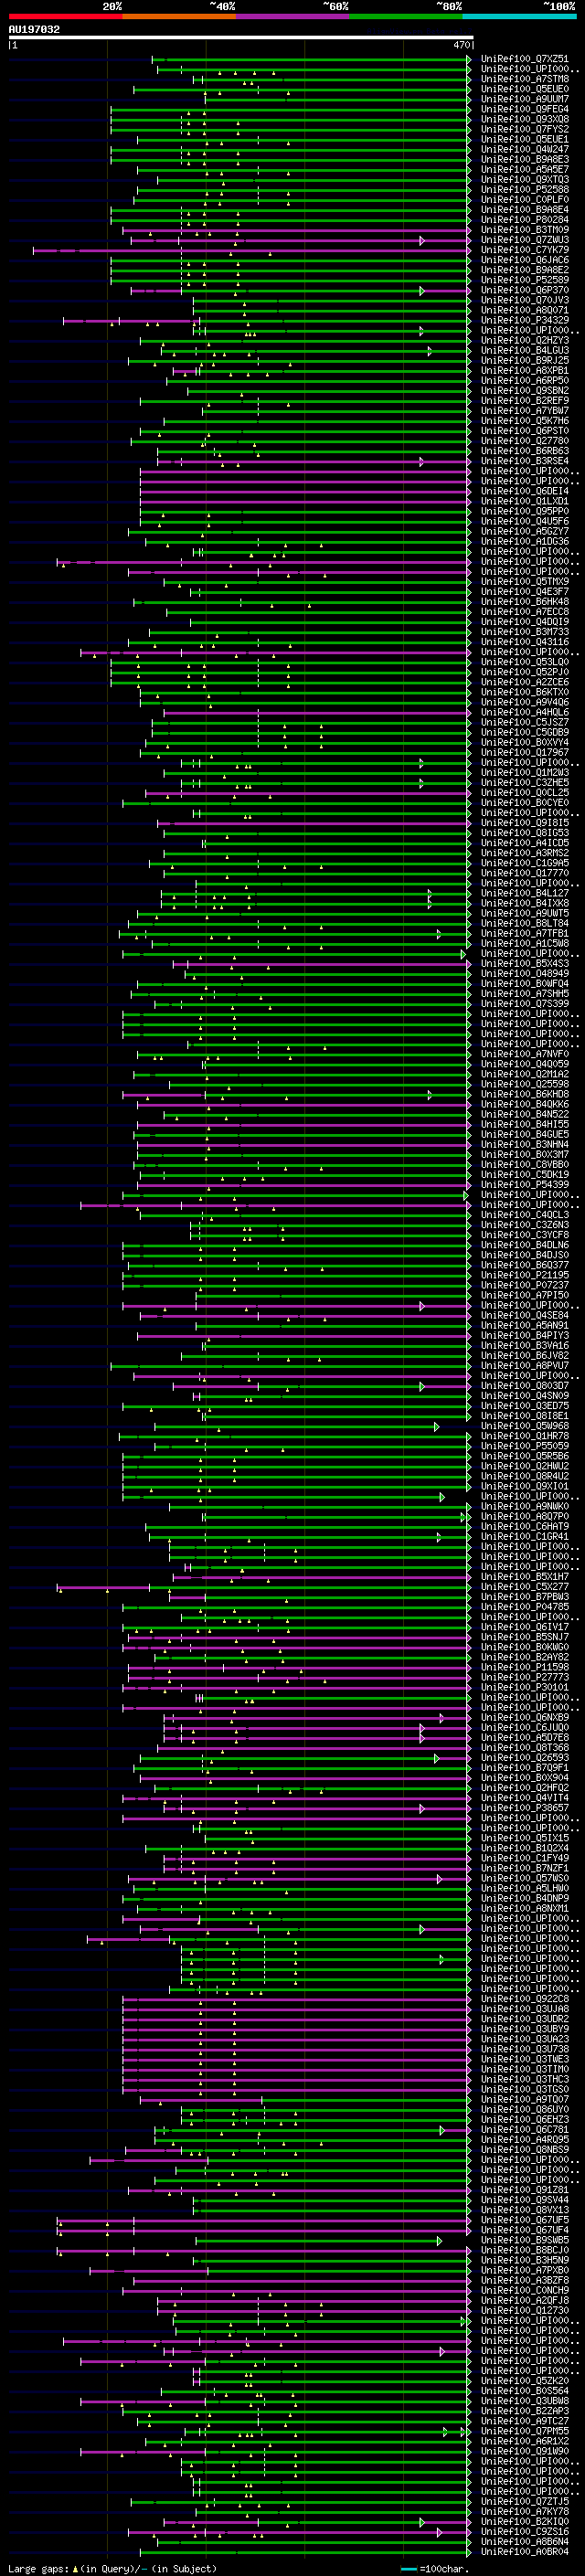Open UniRef100_B2REF9 hit label
The image size is (585, 2576).
point(525,400)
